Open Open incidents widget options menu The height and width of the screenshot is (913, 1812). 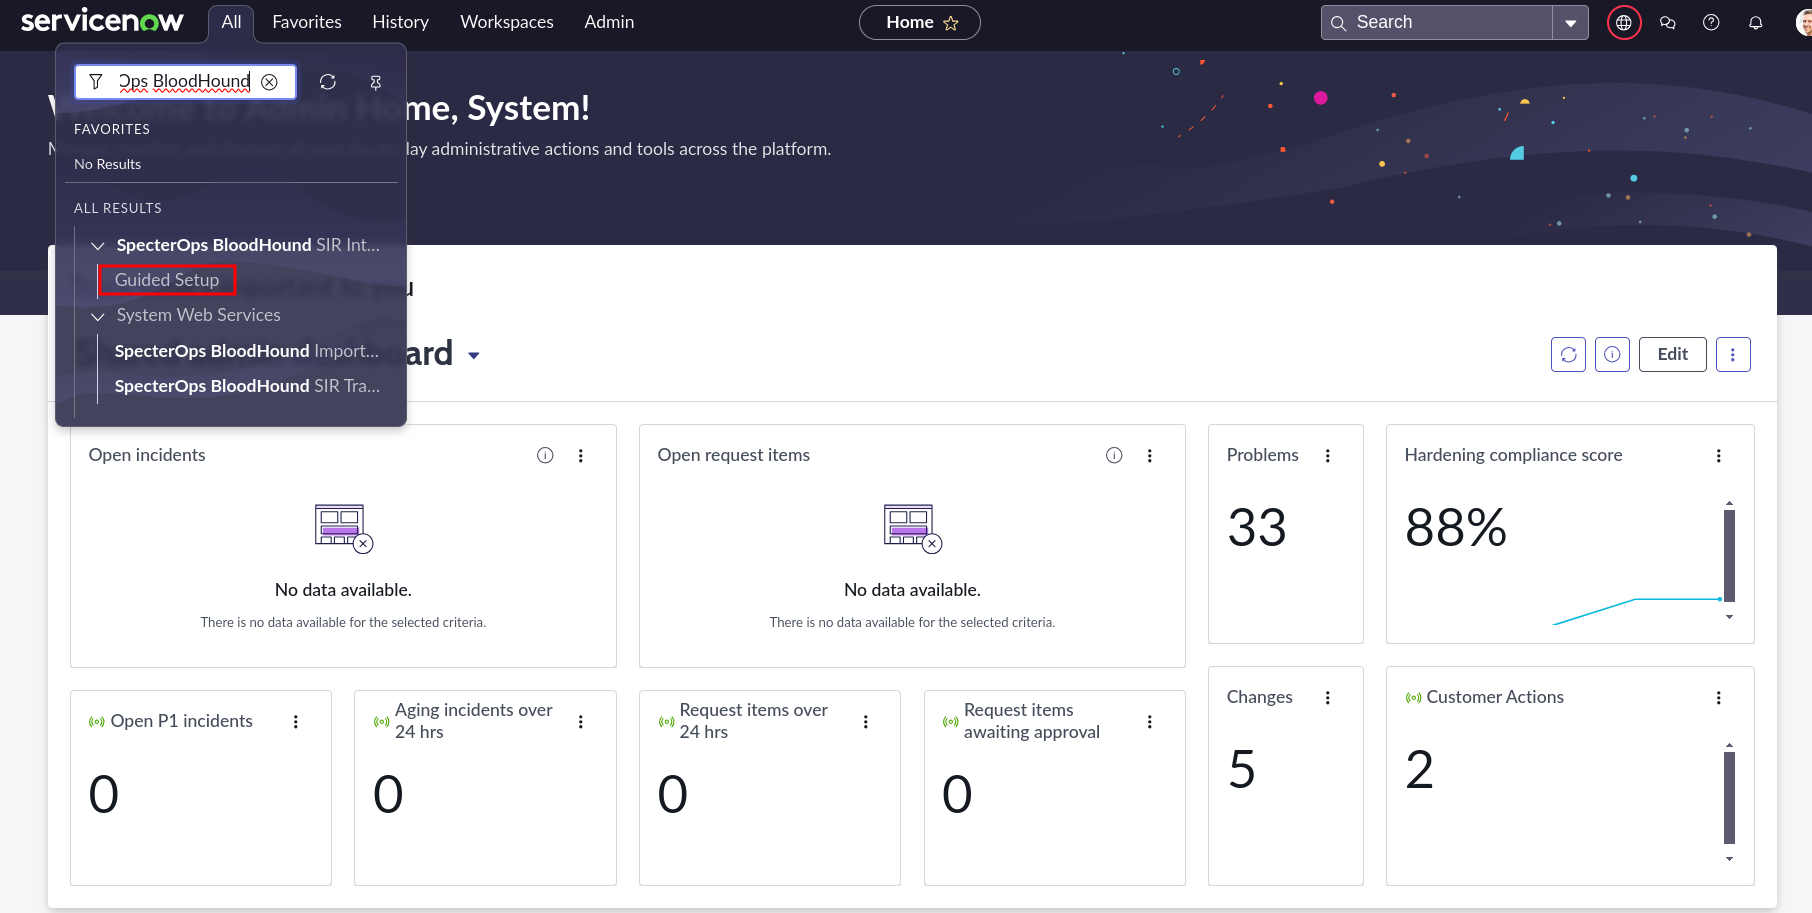(581, 456)
